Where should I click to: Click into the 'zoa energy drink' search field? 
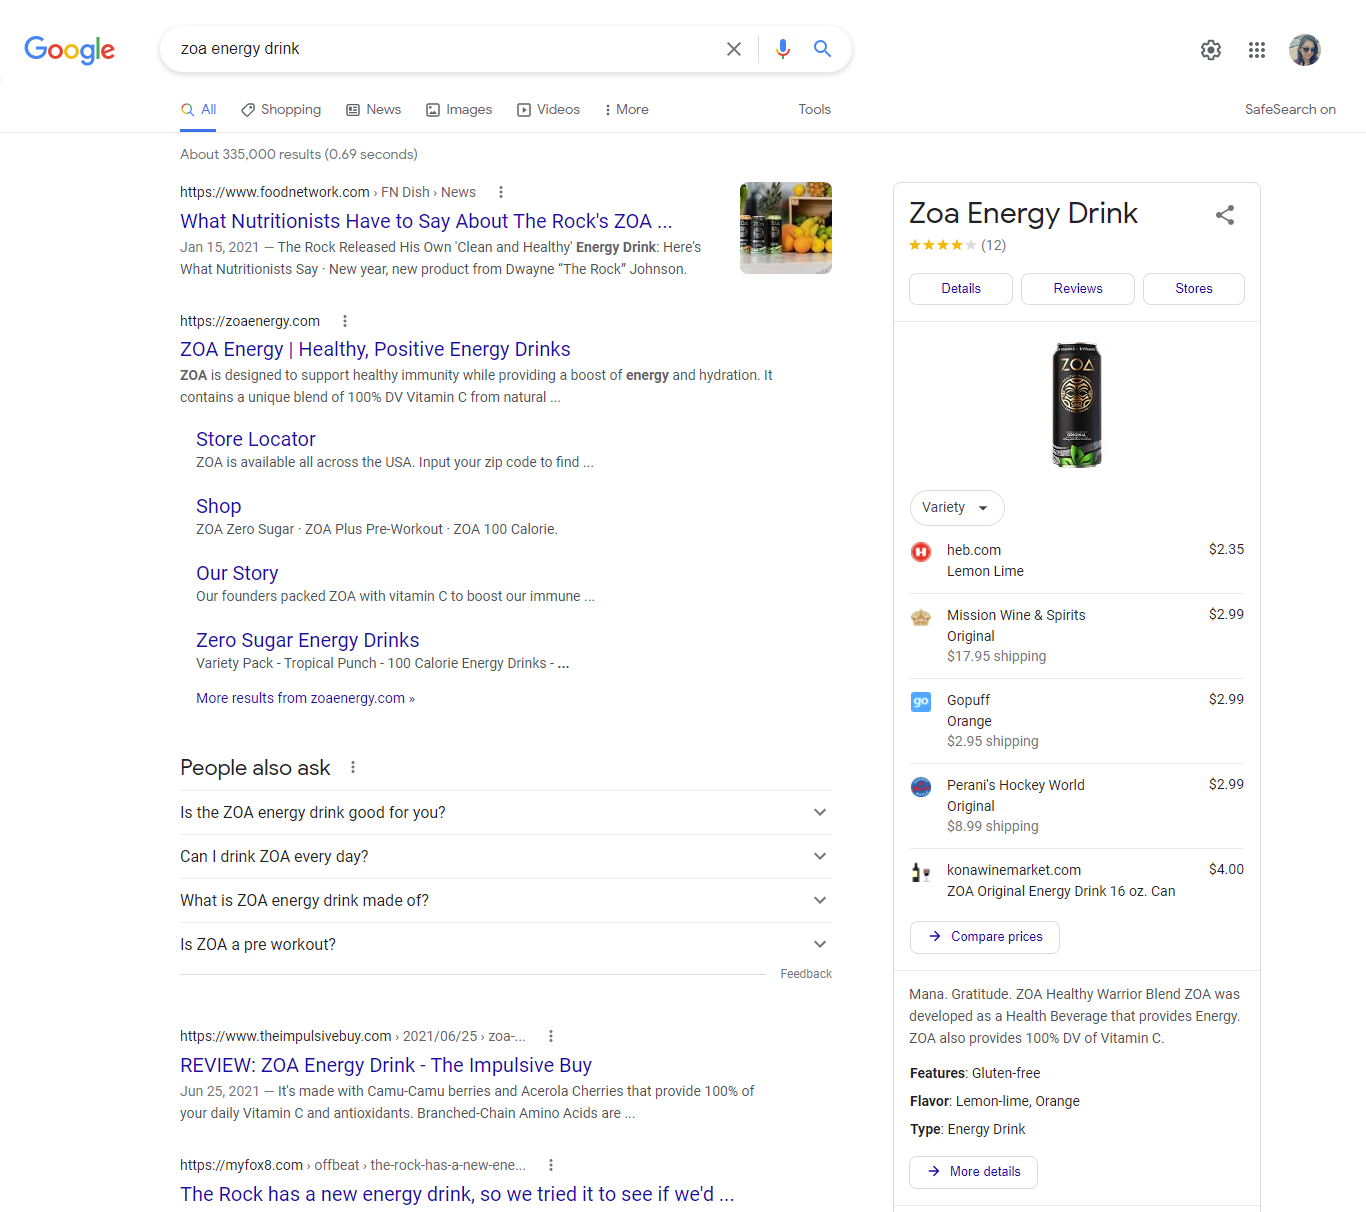click(445, 49)
